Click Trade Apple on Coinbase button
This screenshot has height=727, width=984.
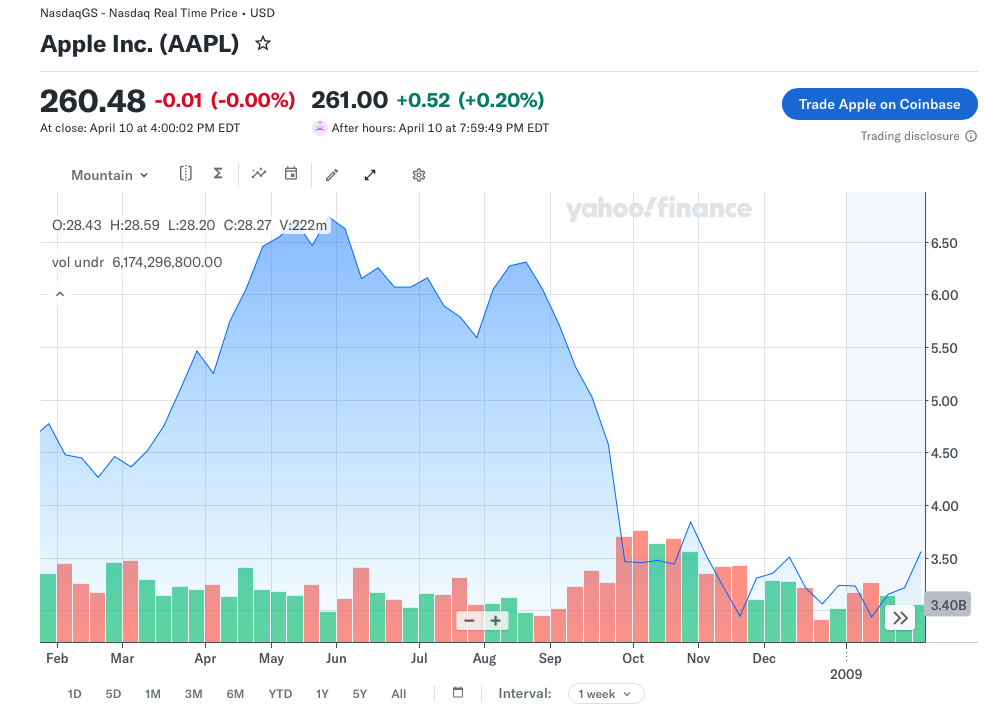tap(879, 104)
